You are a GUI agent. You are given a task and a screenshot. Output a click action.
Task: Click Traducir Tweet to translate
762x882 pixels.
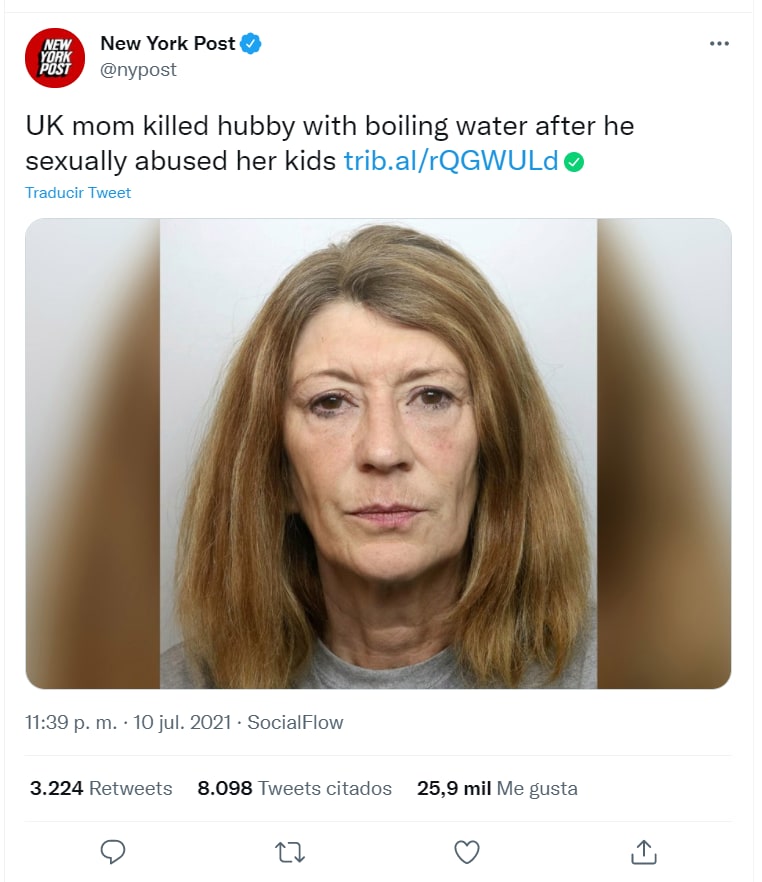[78, 193]
